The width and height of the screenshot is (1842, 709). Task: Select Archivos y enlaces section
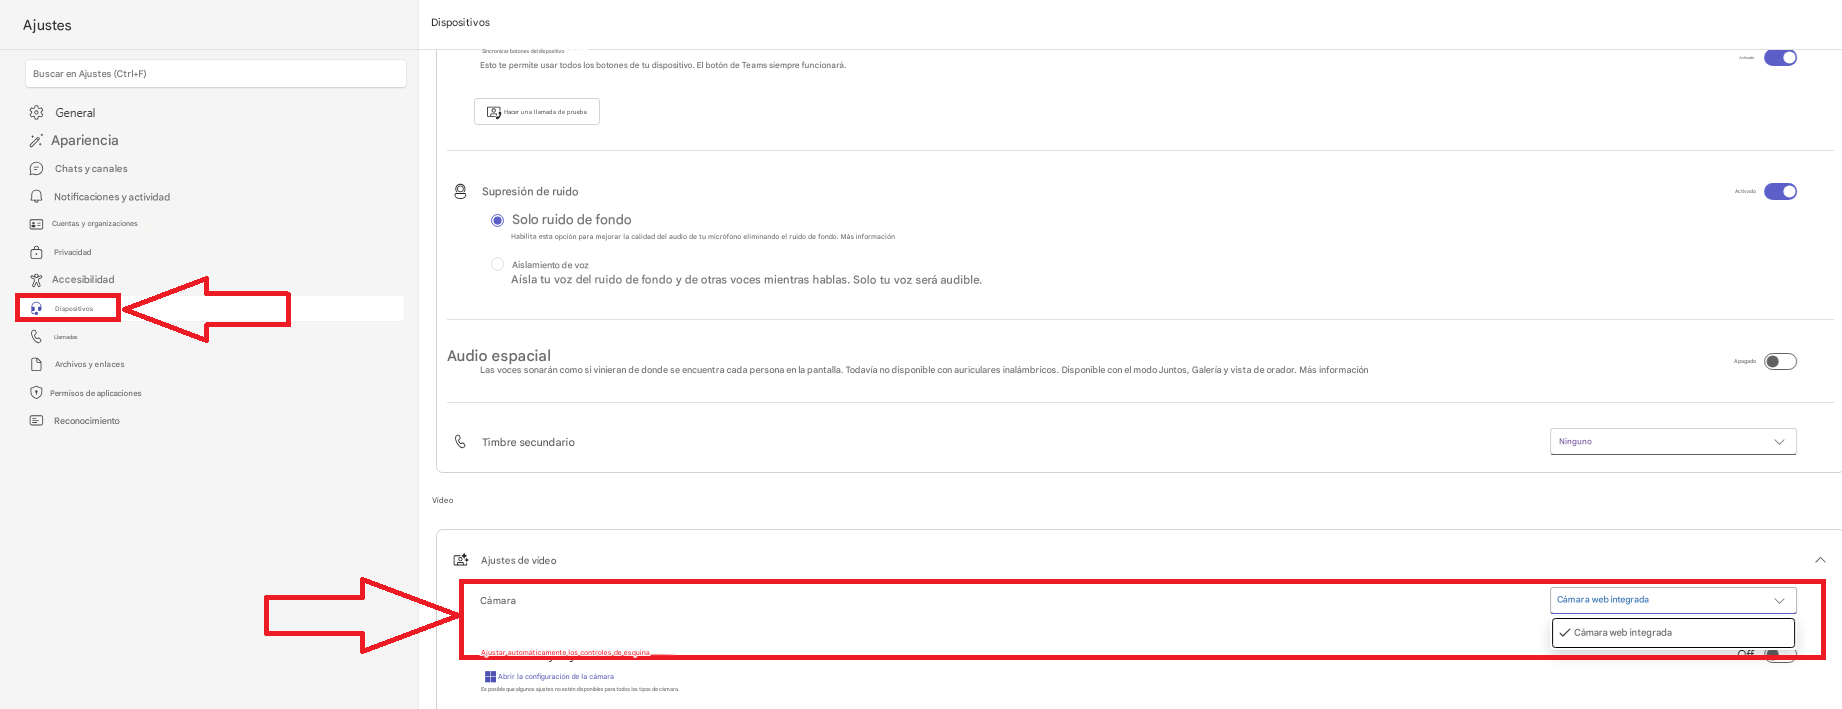point(90,364)
